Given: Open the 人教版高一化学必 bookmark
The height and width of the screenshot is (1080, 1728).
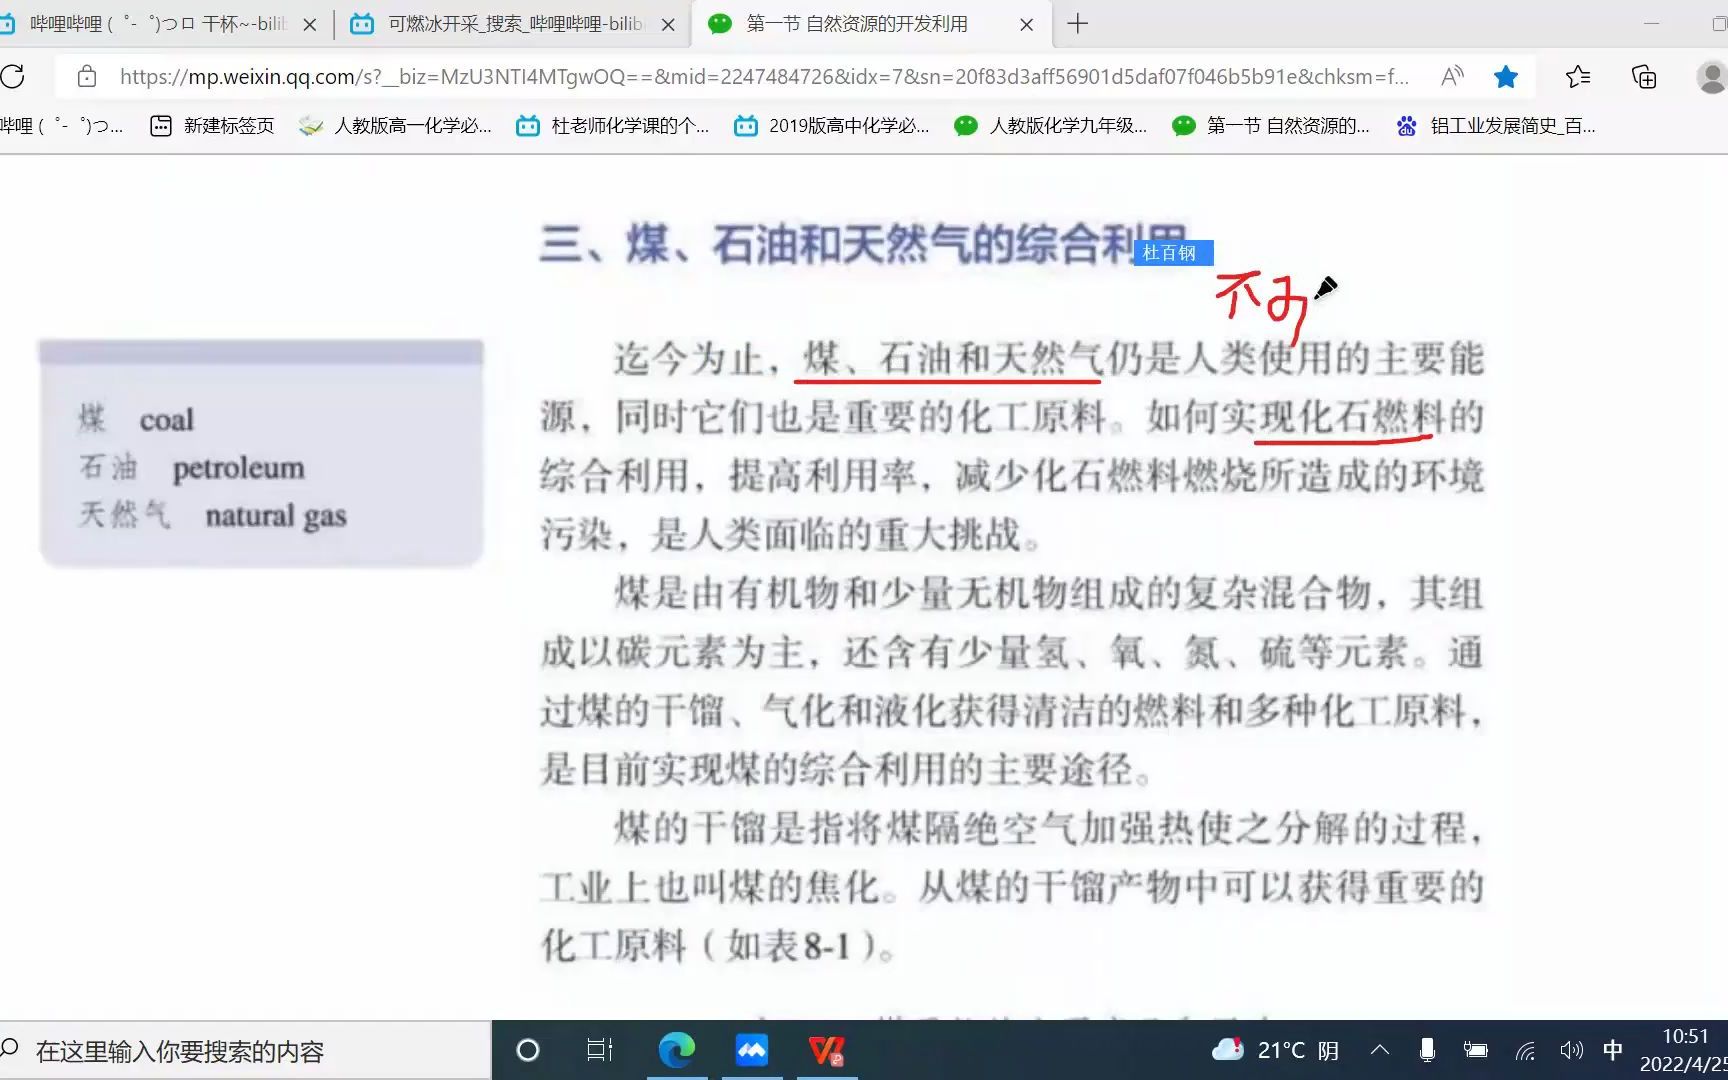Looking at the screenshot, I should tap(396, 126).
